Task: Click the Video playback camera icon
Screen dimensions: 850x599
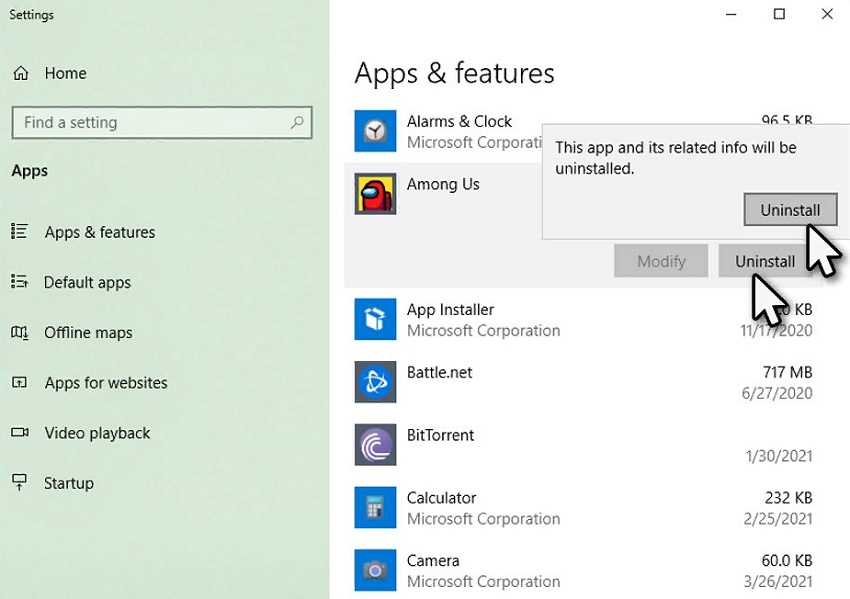Action: click(20, 433)
